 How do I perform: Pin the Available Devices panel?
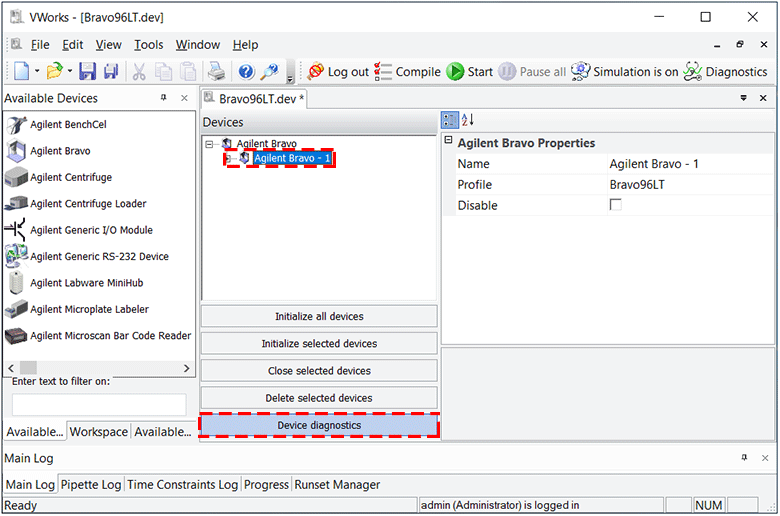click(x=164, y=98)
